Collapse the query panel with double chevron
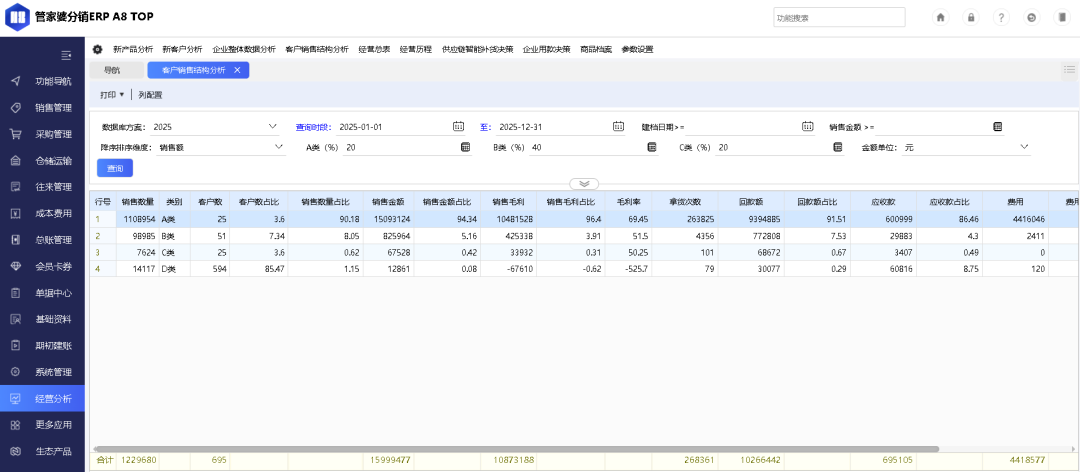Image resolution: width=1080 pixels, height=472 pixels. pos(584,184)
